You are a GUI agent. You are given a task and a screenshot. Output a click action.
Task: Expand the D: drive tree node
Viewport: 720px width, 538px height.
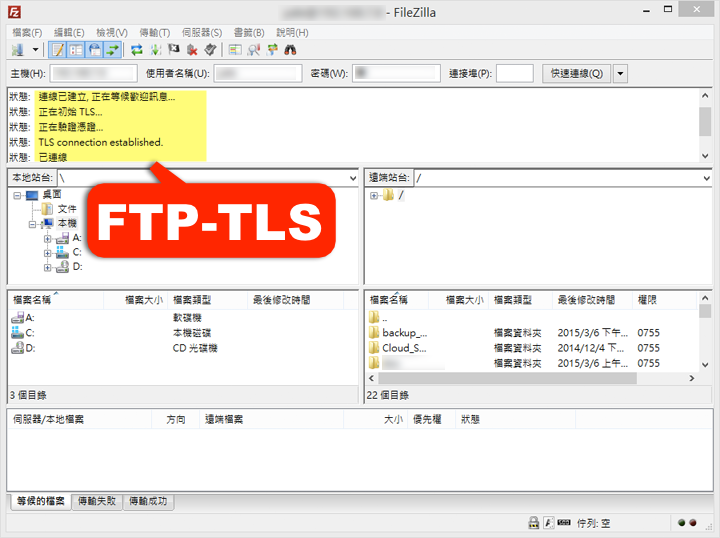pos(47,268)
